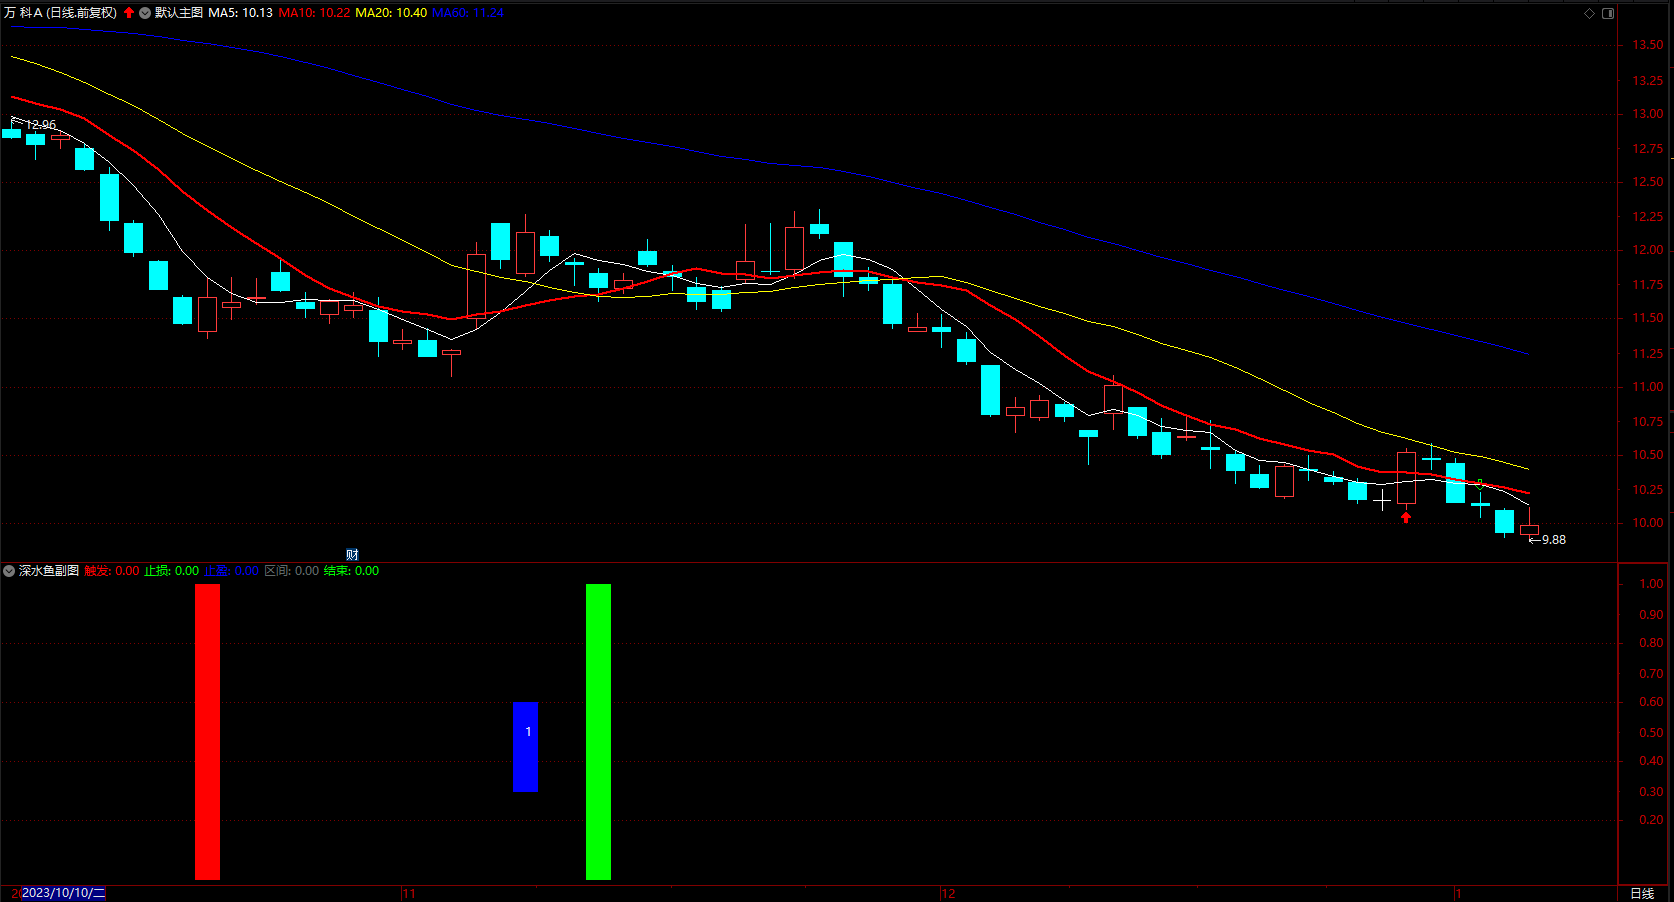Click the diamond marker icon at top right
This screenshot has width=1674, height=902.
pos(1589,13)
